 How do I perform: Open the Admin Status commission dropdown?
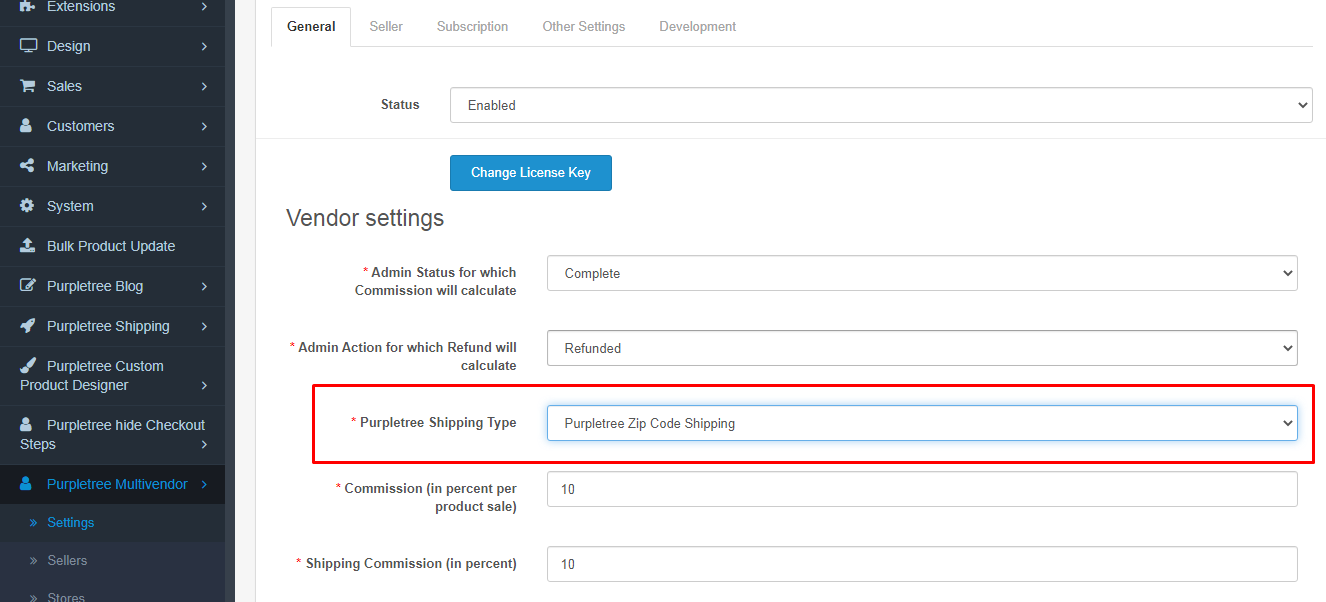(922, 273)
